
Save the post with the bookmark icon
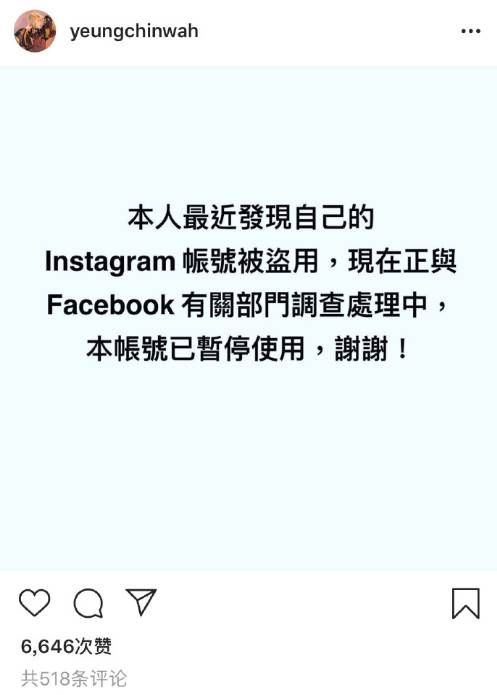tap(466, 603)
